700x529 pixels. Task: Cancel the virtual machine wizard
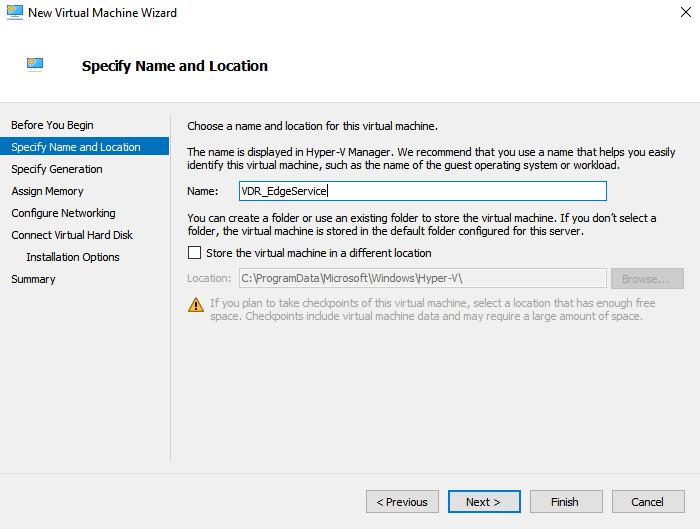[x=648, y=502]
